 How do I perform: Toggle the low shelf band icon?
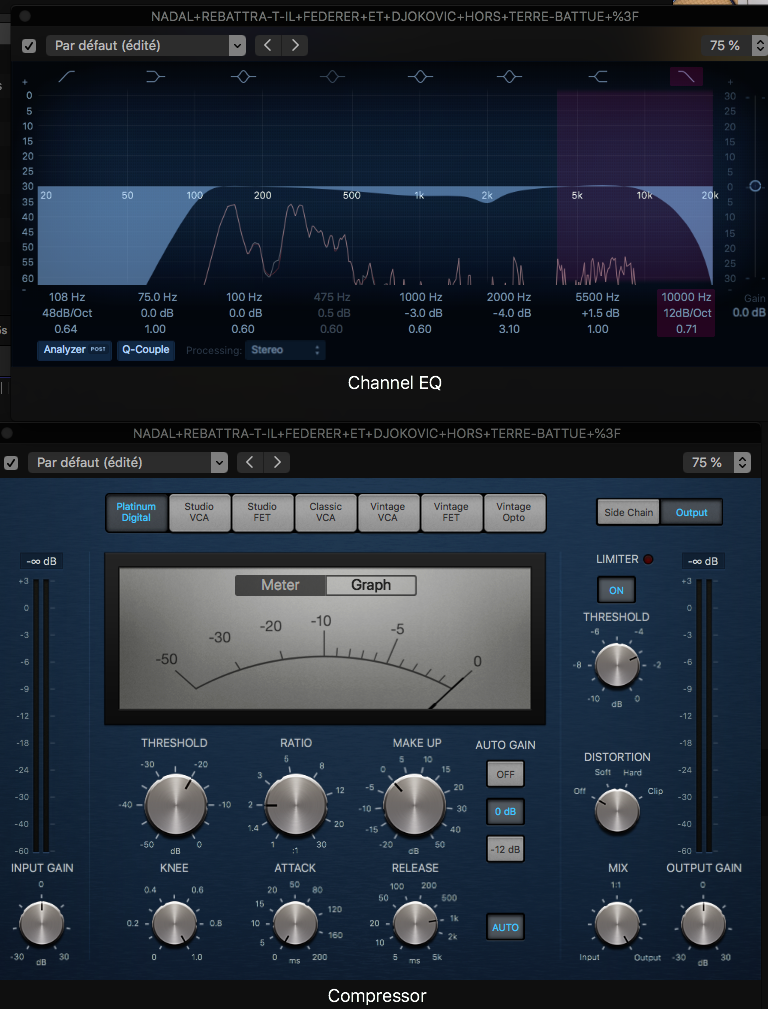[x=155, y=77]
